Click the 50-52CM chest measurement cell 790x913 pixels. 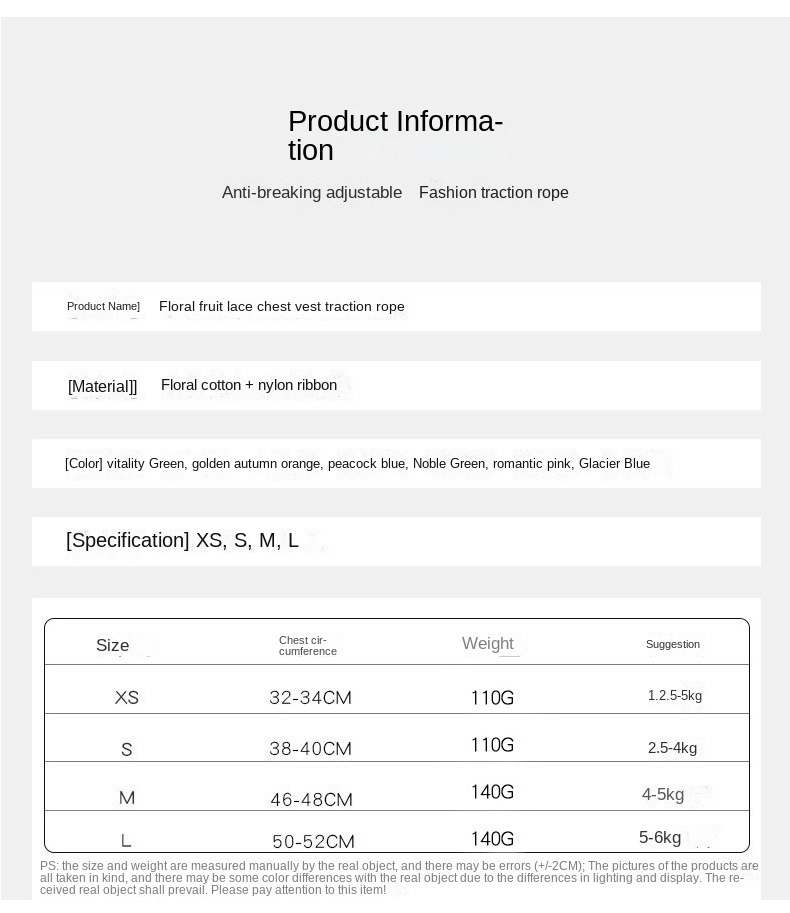tap(313, 842)
